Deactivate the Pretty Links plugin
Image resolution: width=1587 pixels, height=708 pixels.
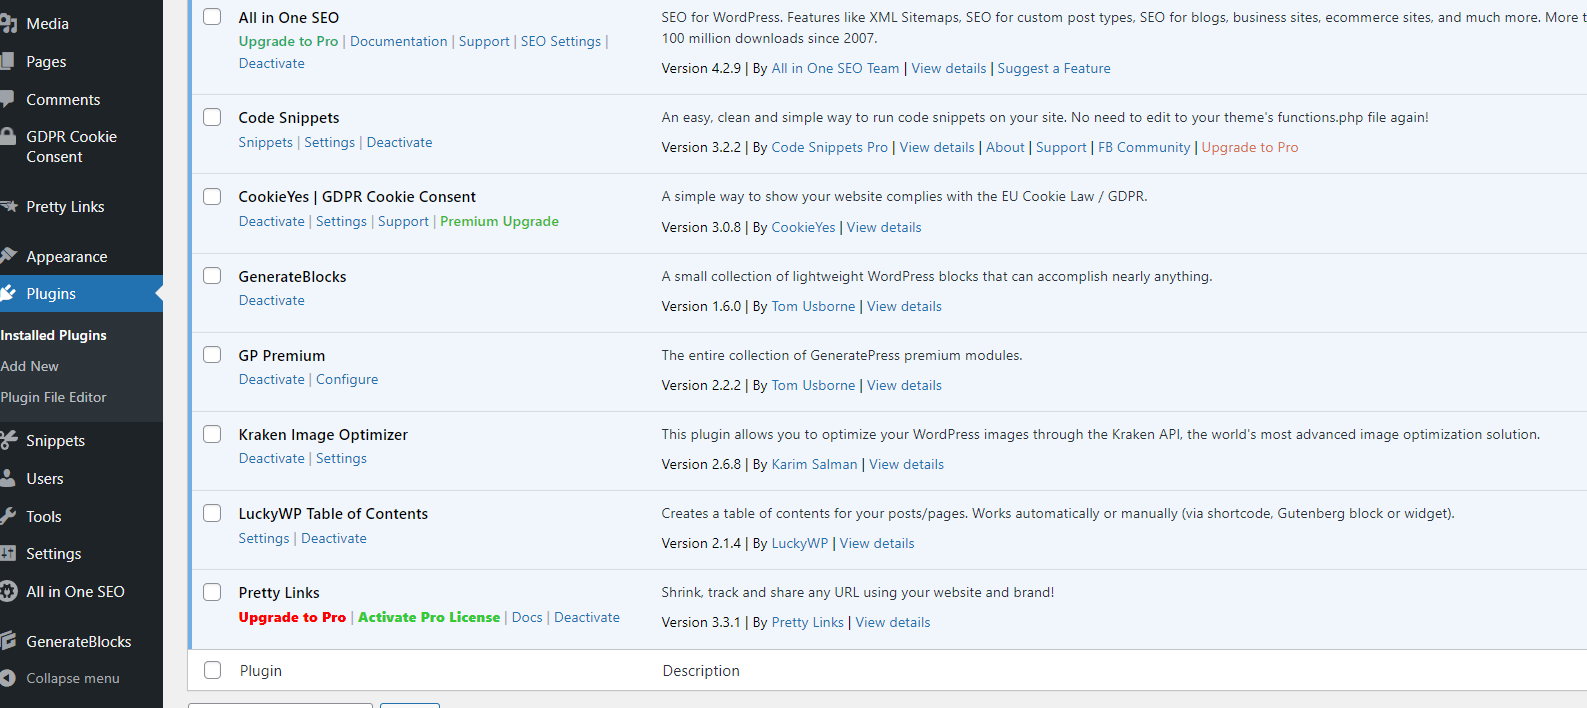click(x=587, y=617)
